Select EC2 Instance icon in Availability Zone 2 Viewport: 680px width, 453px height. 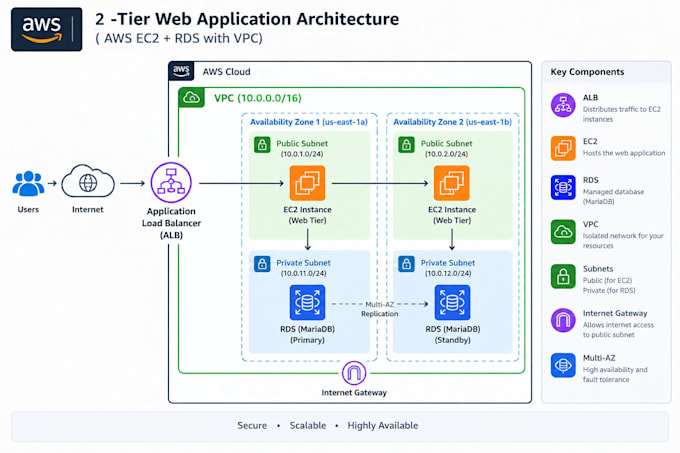click(451, 183)
